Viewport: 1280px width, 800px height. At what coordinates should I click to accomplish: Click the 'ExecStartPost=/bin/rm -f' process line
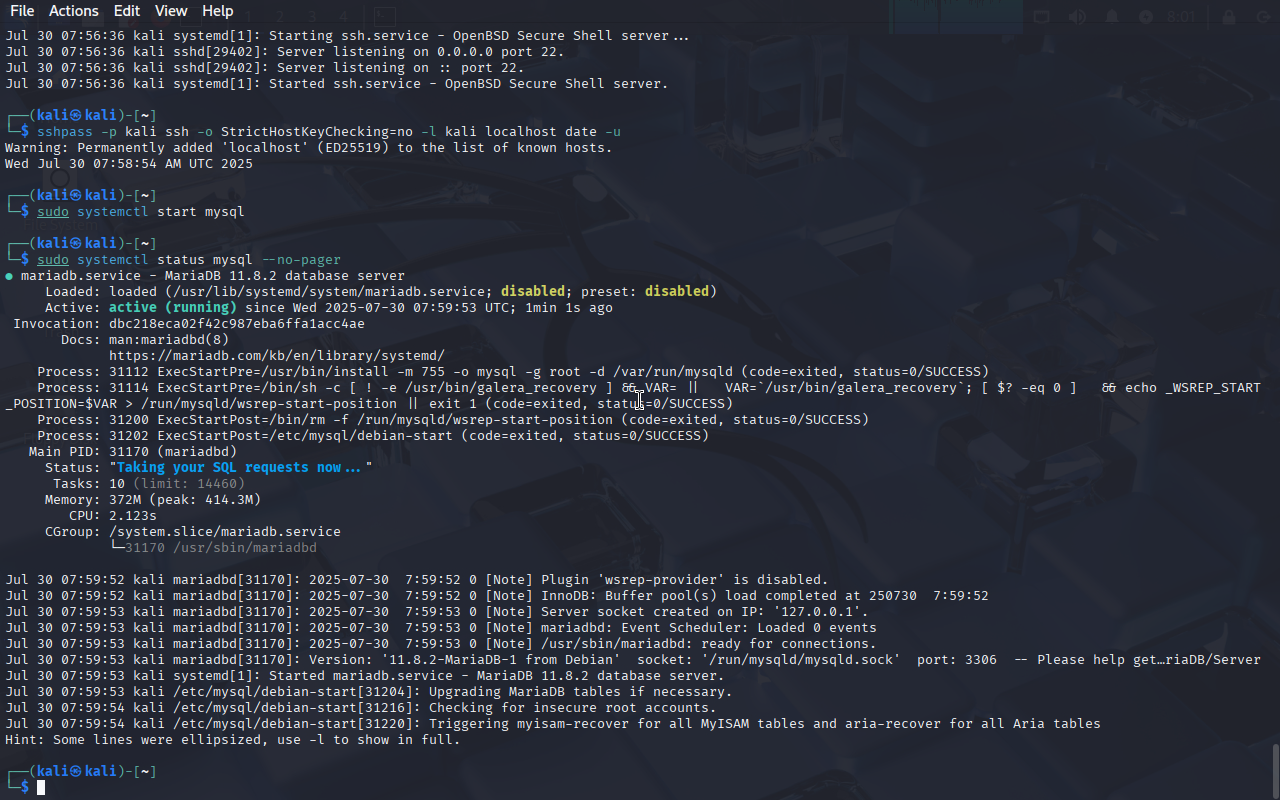[x=453, y=420]
